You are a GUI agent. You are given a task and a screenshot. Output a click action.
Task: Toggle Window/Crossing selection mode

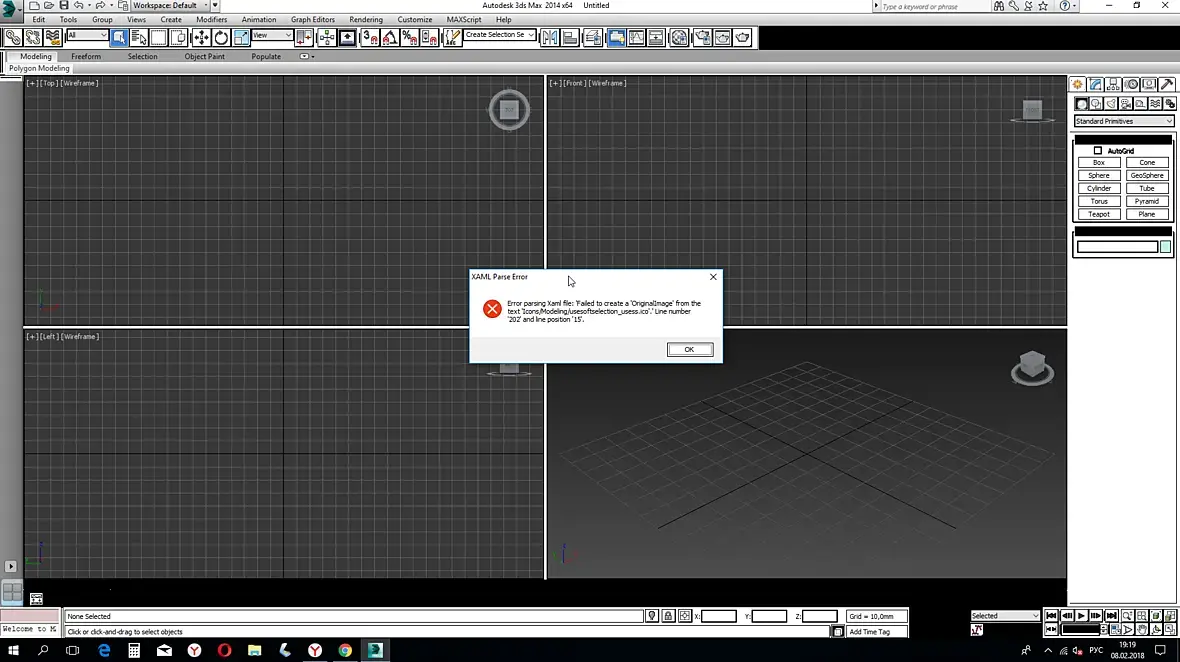pos(179,38)
